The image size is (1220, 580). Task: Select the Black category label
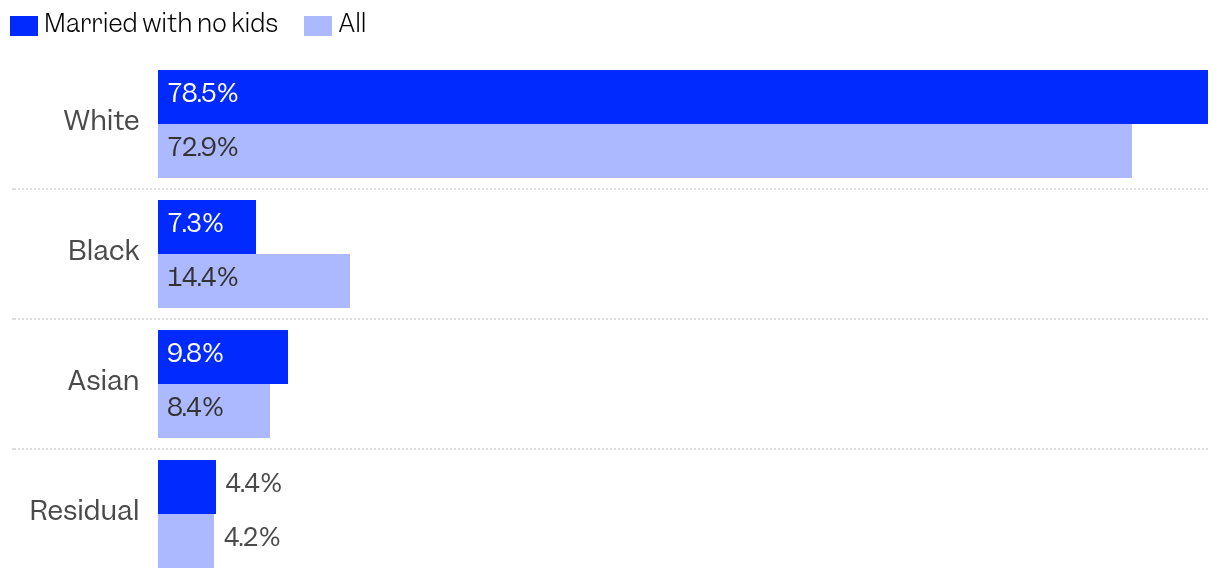point(104,251)
